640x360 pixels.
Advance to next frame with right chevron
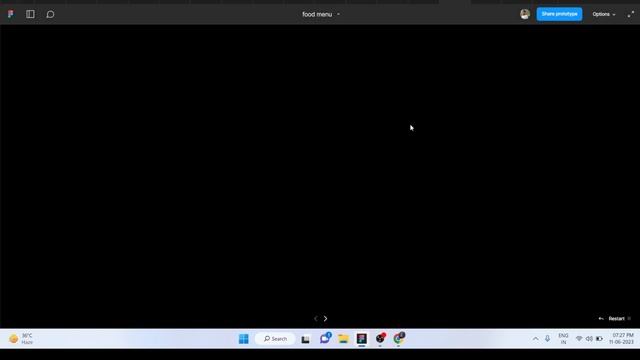tap(325, 318)
